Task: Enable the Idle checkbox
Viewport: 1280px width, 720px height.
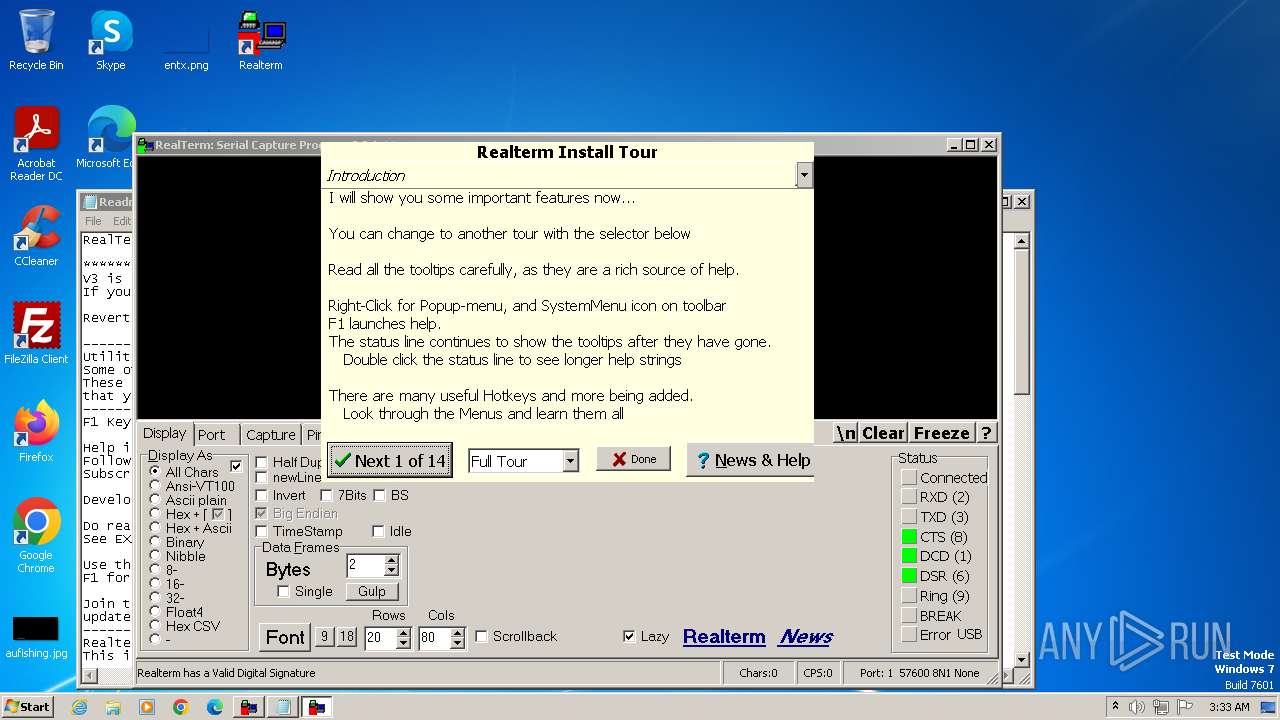Action: pos(378,531)
